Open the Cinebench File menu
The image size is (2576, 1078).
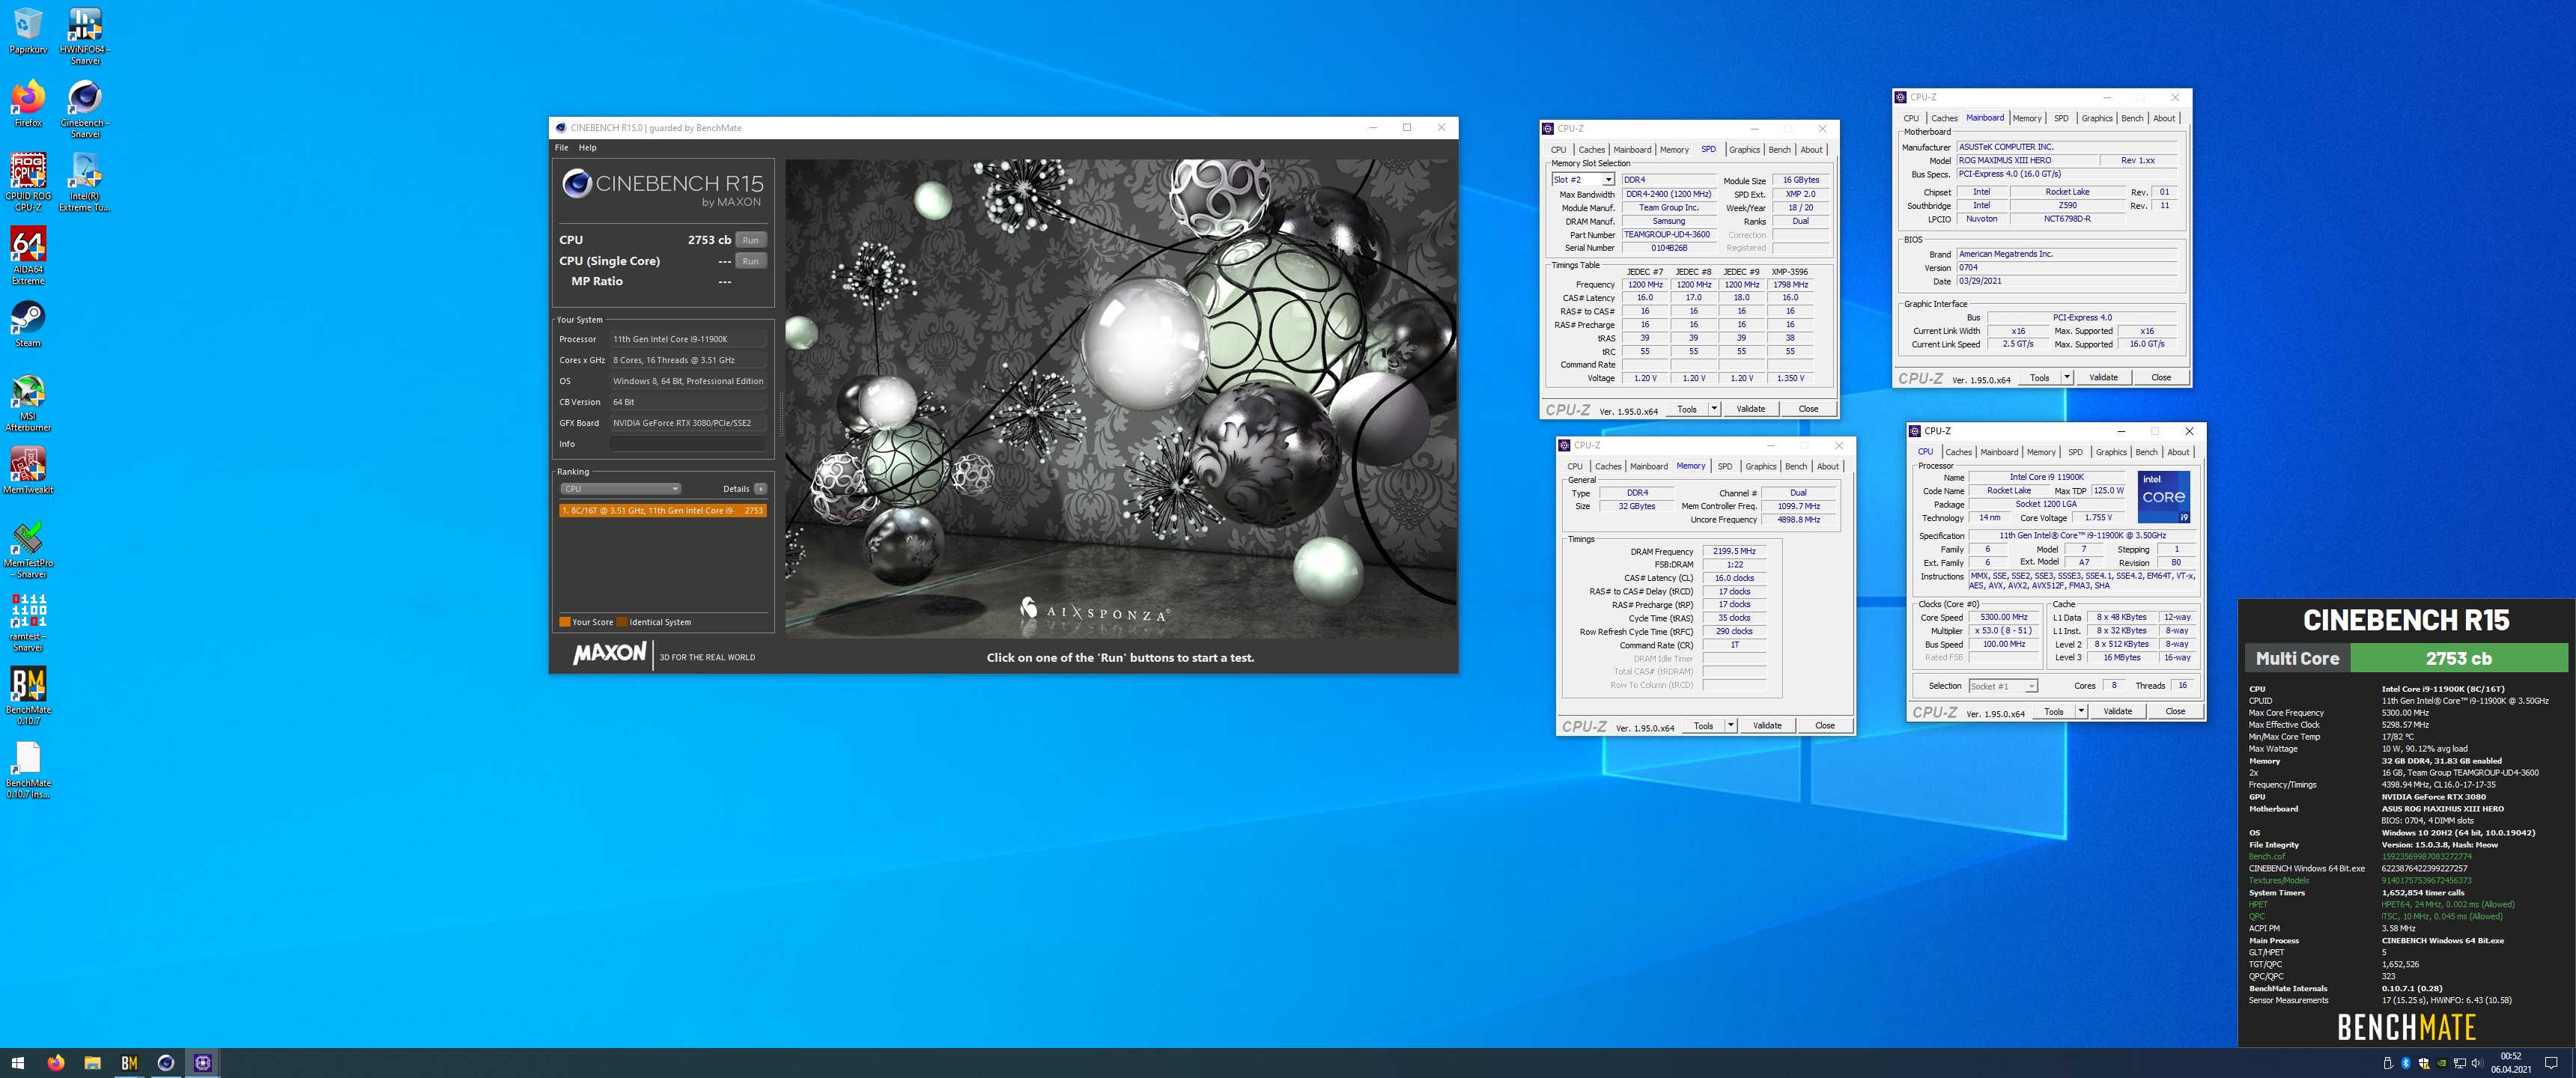(562, 148)
